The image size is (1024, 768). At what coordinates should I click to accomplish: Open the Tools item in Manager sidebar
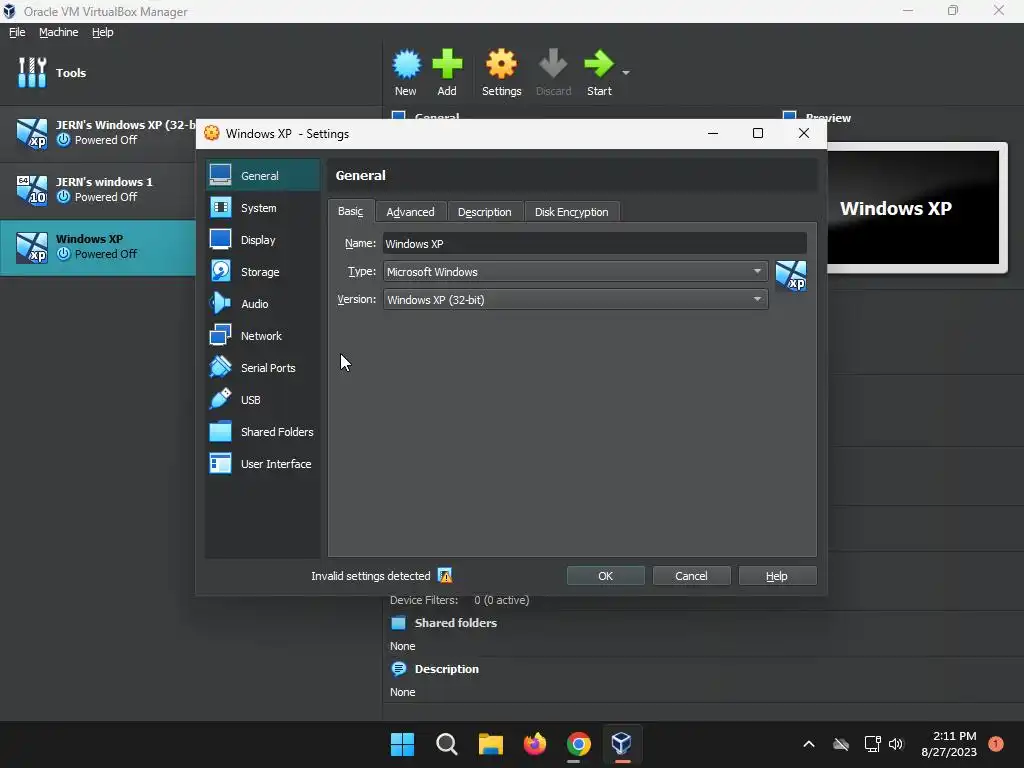pyautogui.click(x=189, y=72)
